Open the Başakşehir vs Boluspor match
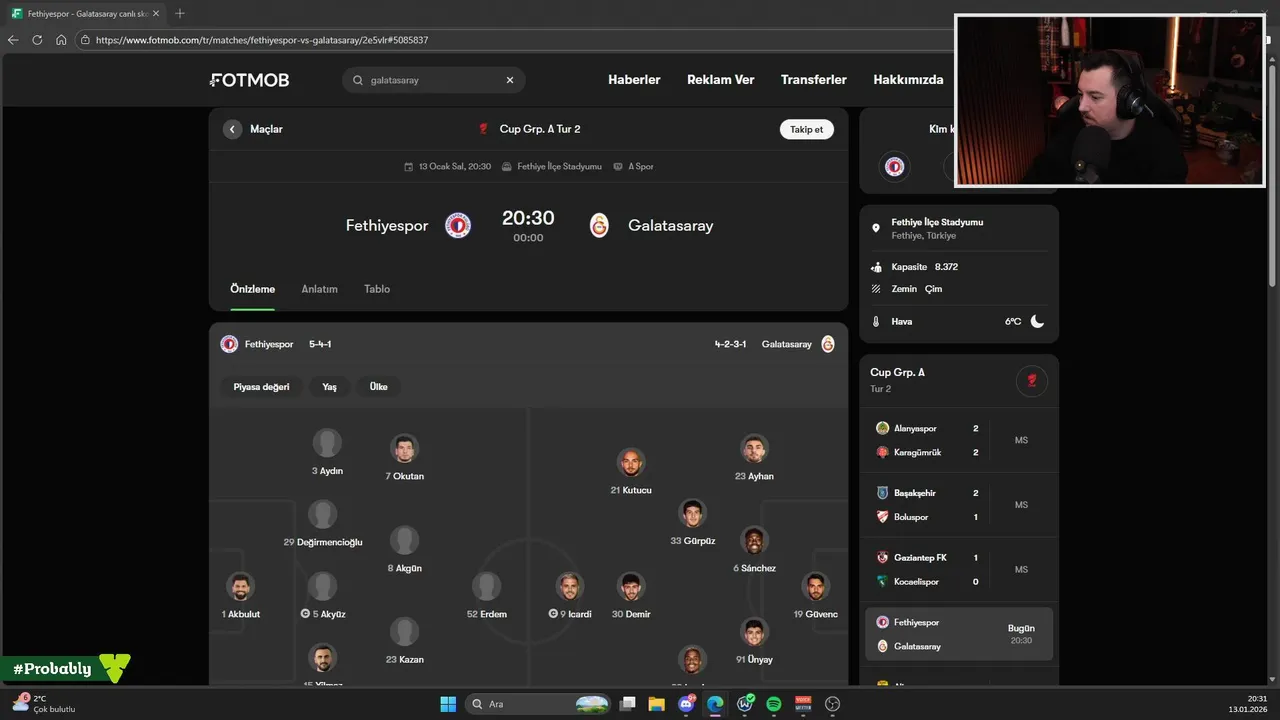This screenshot has width=1280, height=720. 958,505
